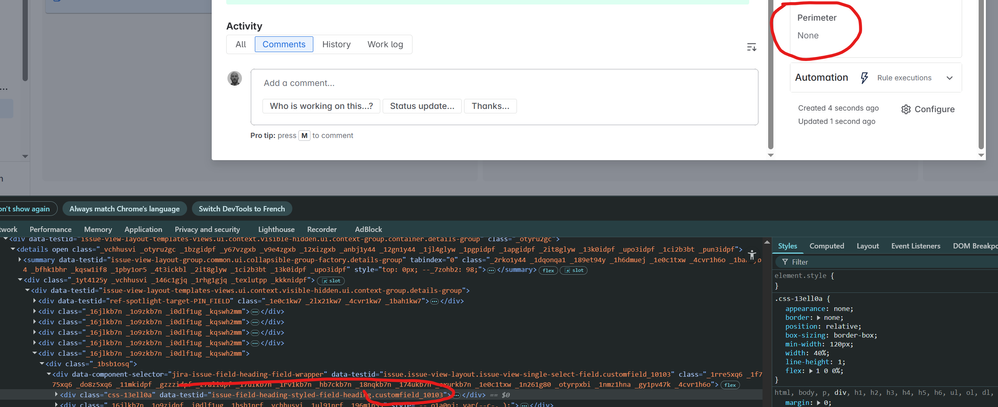Viewport: 998px width, 407px height.
Task: Open the Rule executions link
Action: (904, 78)
